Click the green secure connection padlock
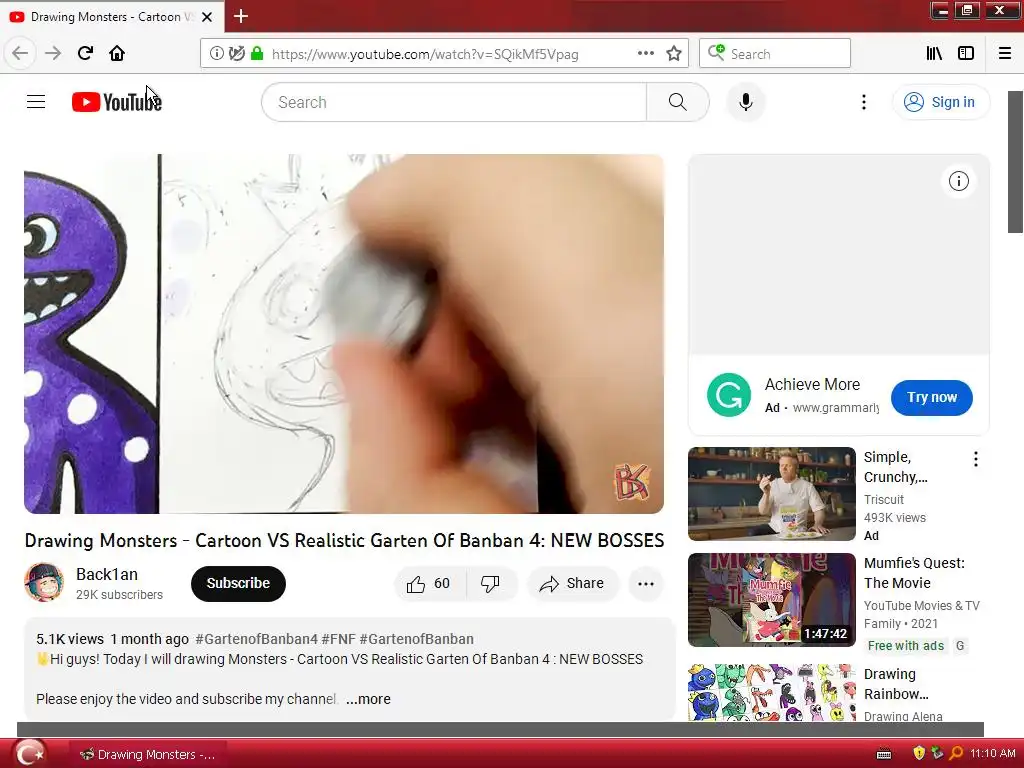Image resolution: width=1024 pixels, height=768 pixels. [257, 54]
